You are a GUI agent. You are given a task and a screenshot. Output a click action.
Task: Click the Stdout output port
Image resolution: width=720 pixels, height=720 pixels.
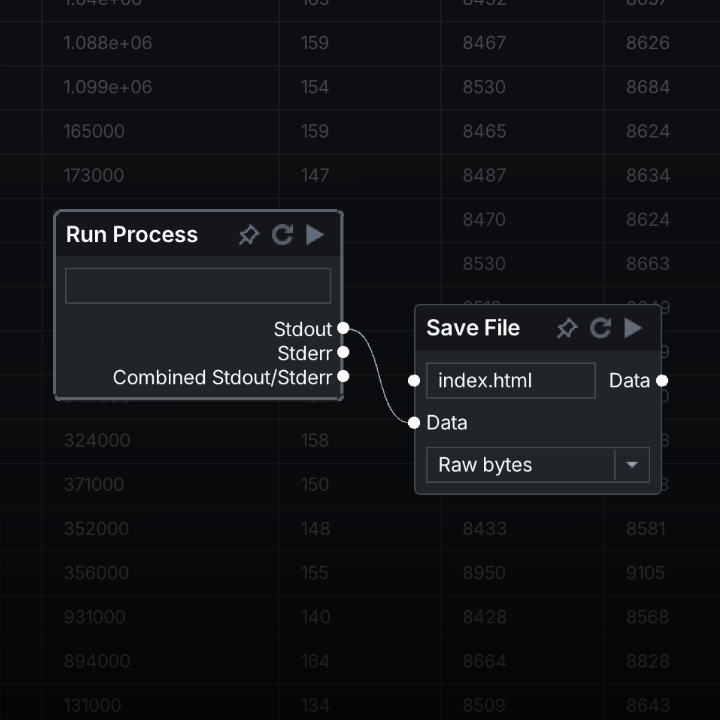coord(343,328)
